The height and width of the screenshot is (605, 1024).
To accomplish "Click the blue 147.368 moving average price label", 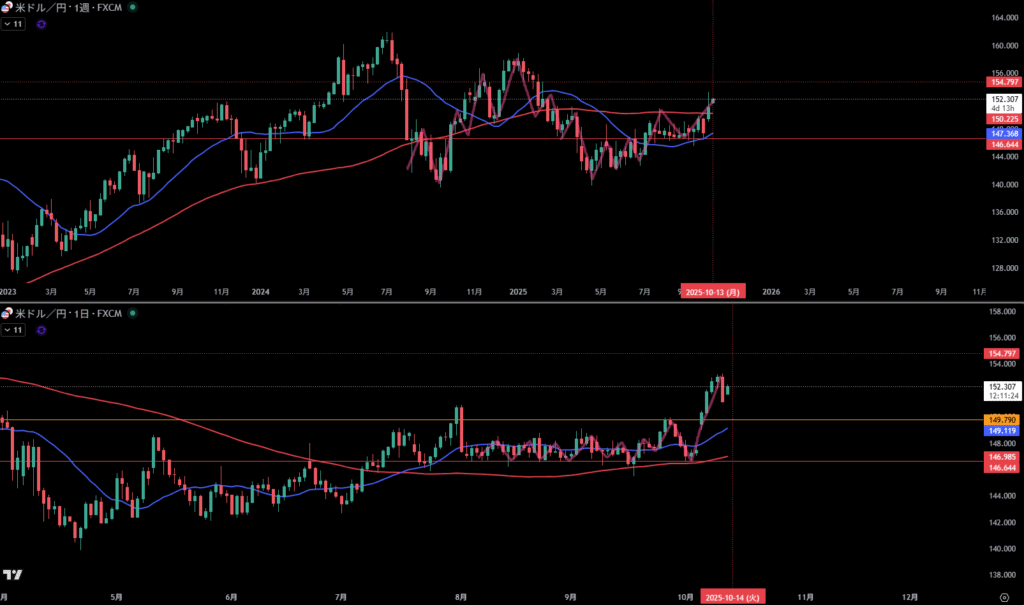I will (1002, 133).
